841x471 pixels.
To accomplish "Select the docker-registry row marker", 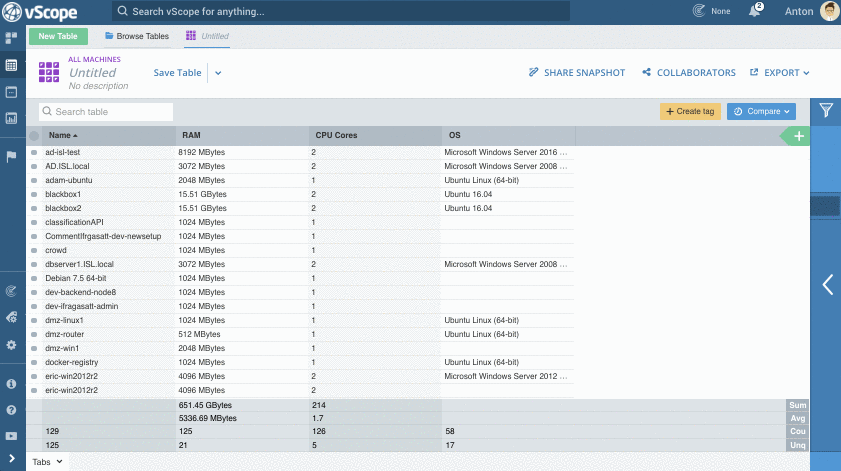I will click(34, 363).
